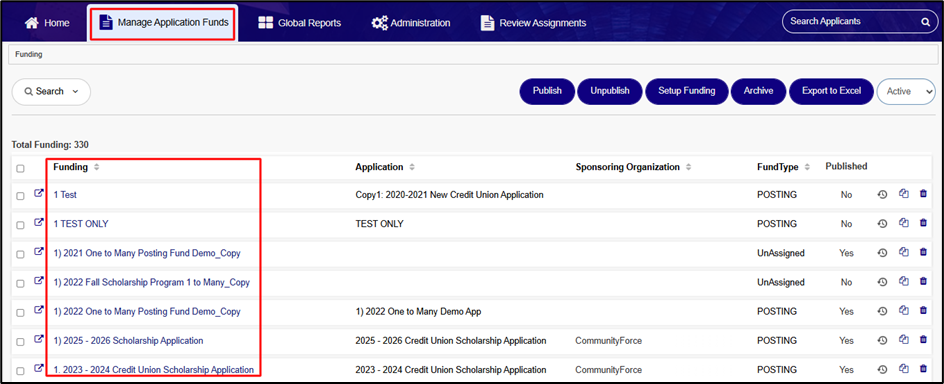Click the Unpublish button
This screenshot has height=384, width=944.
[609, 91]
